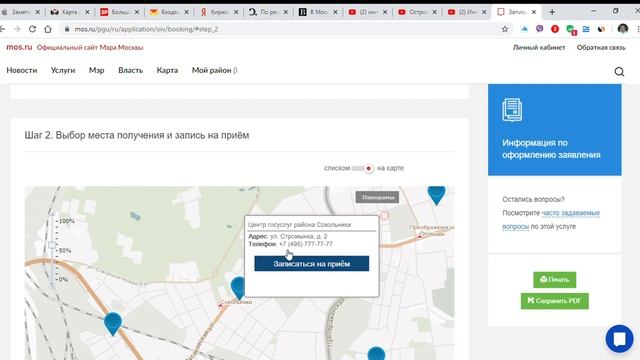Open a new browser tab

[552, 12]
